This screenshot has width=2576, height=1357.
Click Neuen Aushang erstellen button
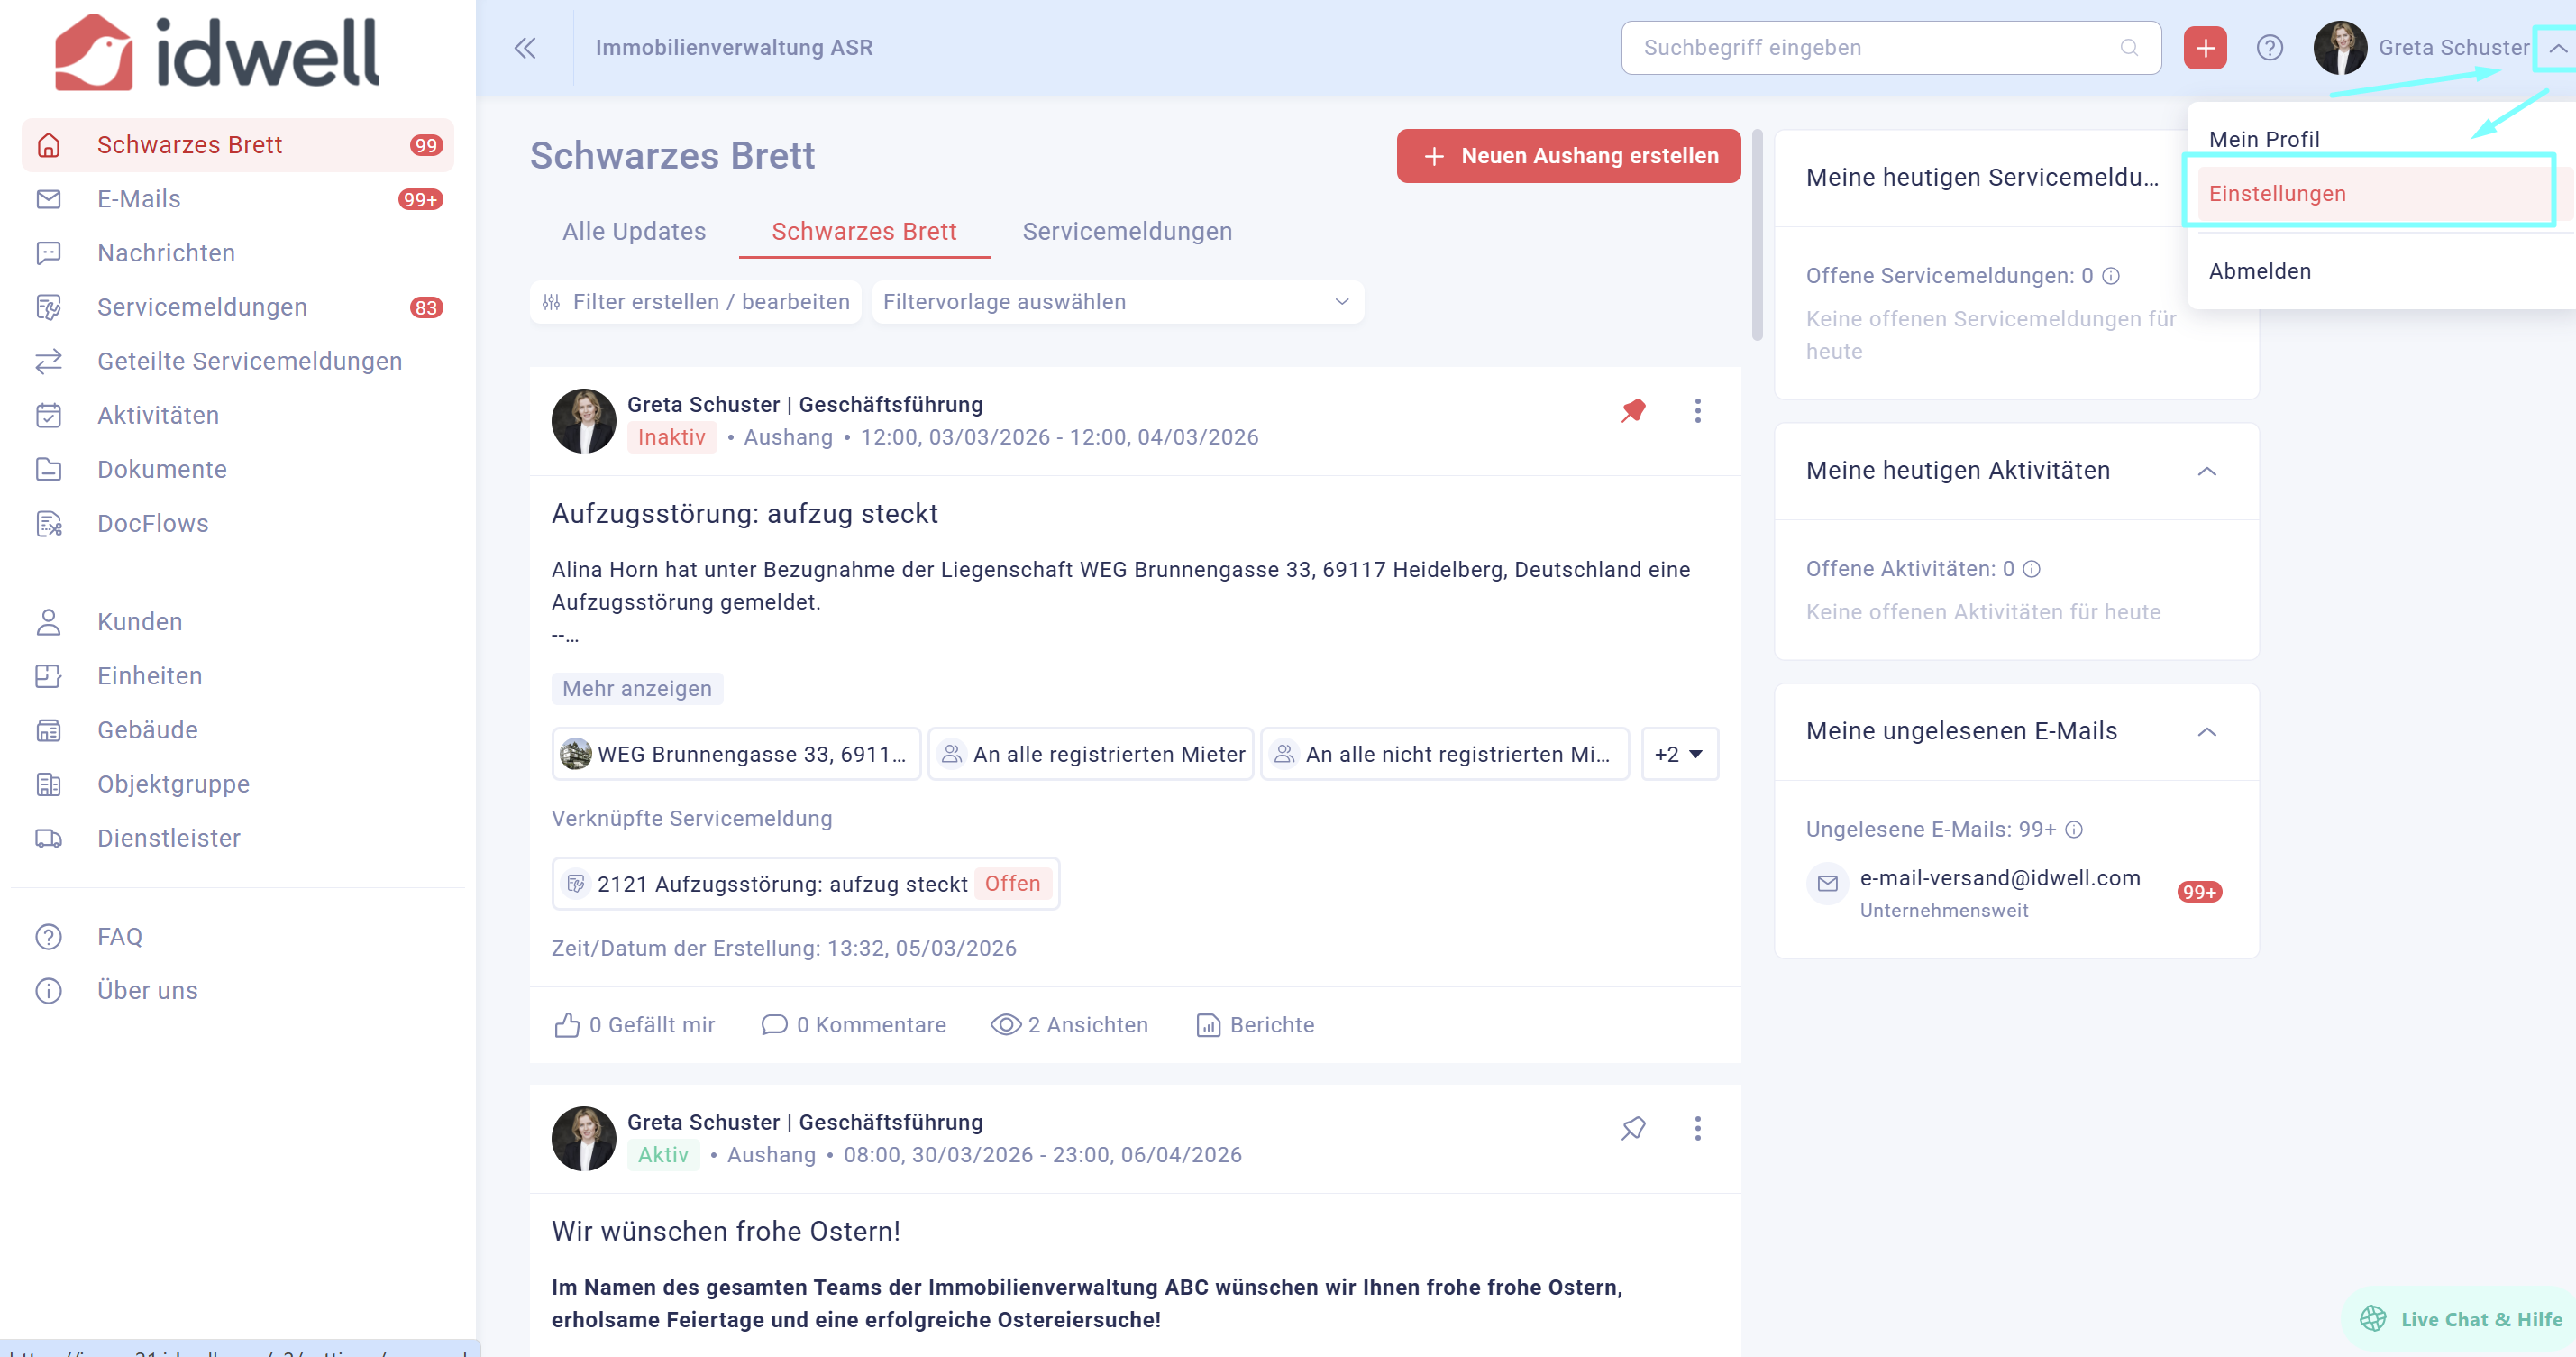pos(1567,156)
